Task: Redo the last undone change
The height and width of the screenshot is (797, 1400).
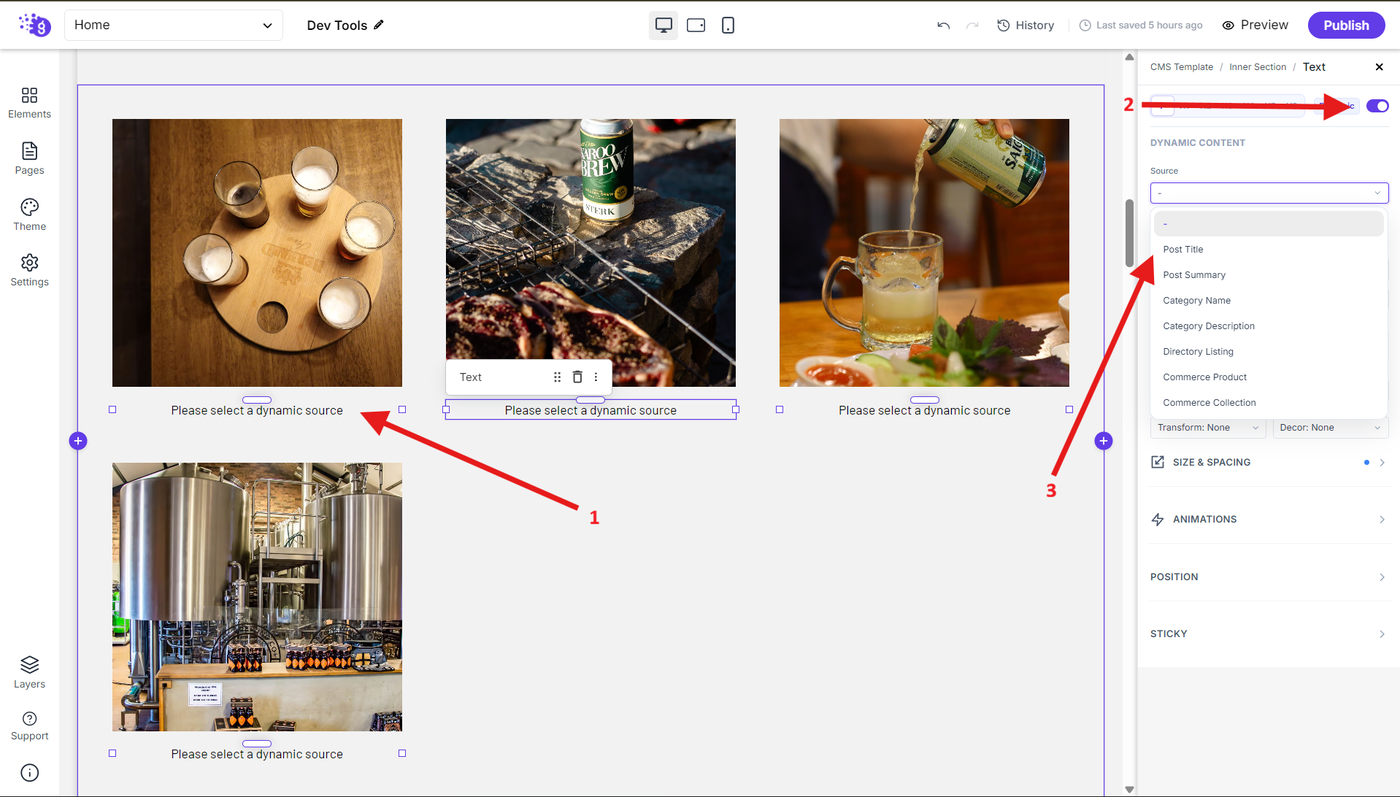Action: pos(972,25)
